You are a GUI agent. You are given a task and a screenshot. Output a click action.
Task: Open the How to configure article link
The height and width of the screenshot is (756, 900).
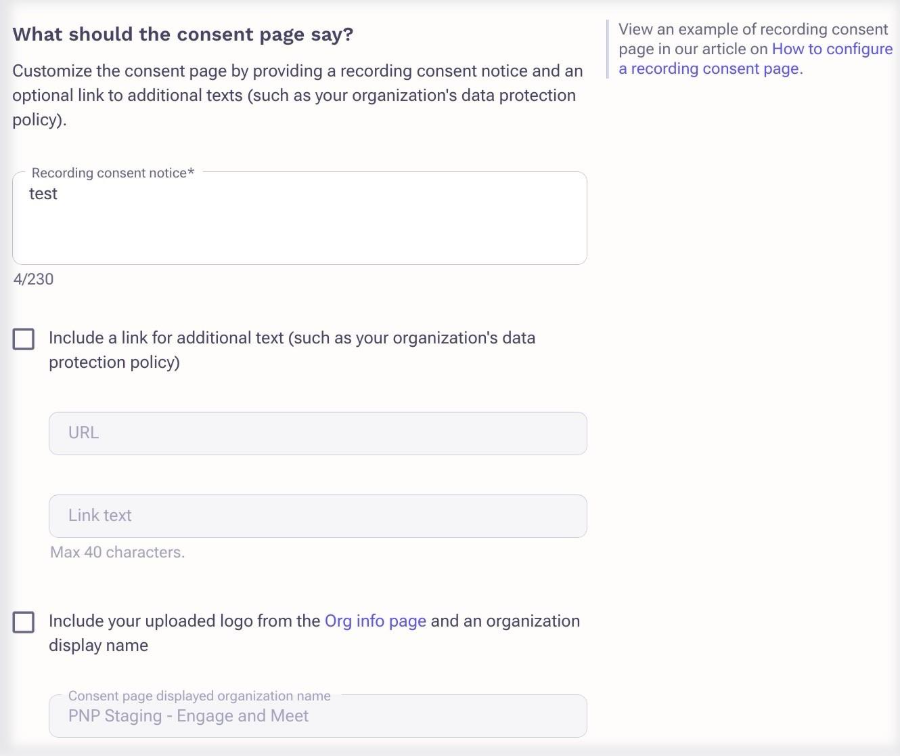832,49
